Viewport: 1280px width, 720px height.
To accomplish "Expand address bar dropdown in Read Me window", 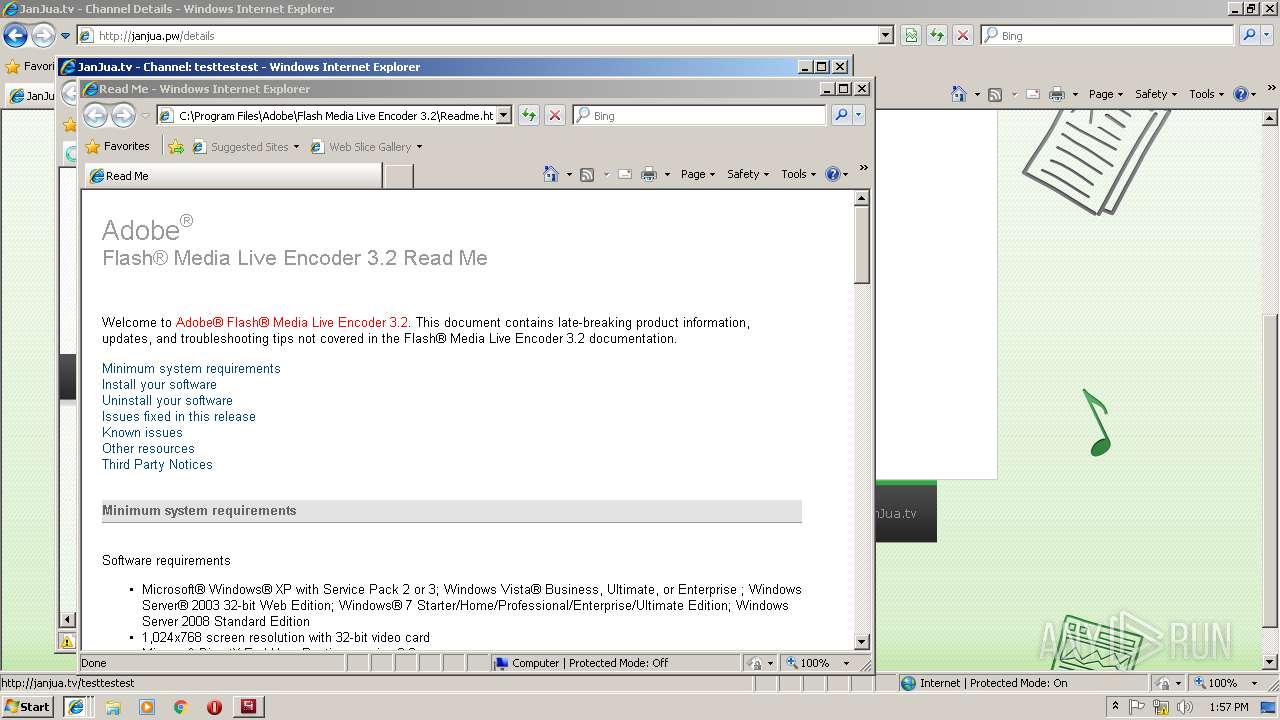I will click(504, 115).
